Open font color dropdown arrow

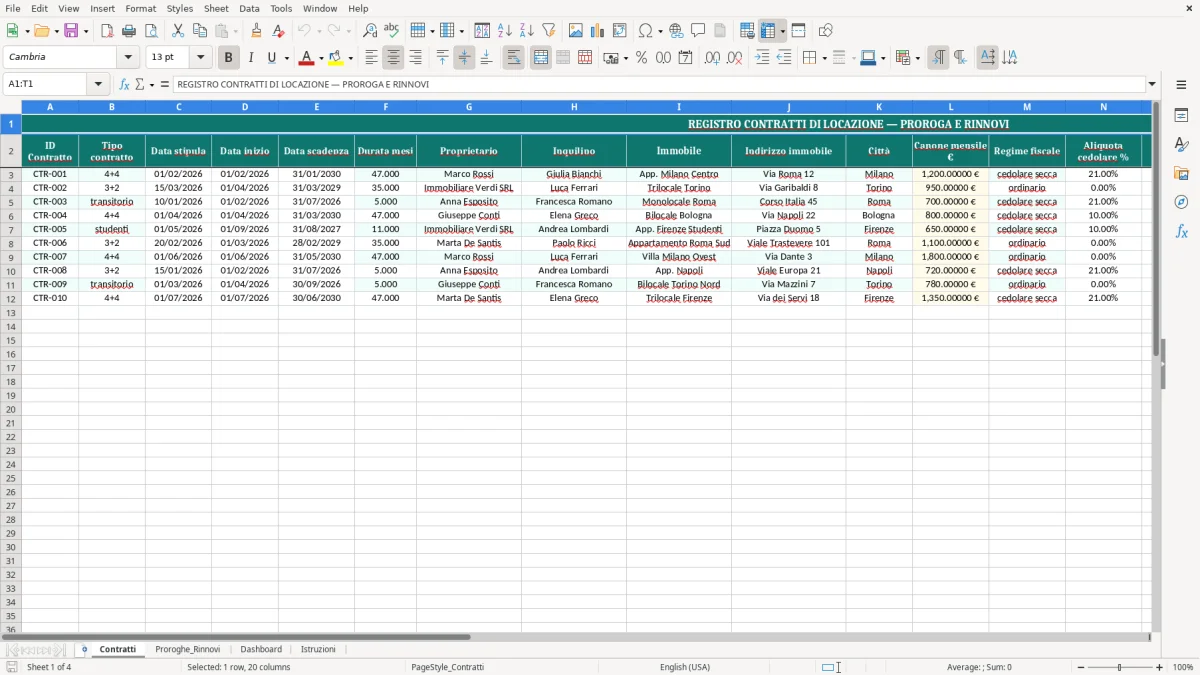point(321,58)
